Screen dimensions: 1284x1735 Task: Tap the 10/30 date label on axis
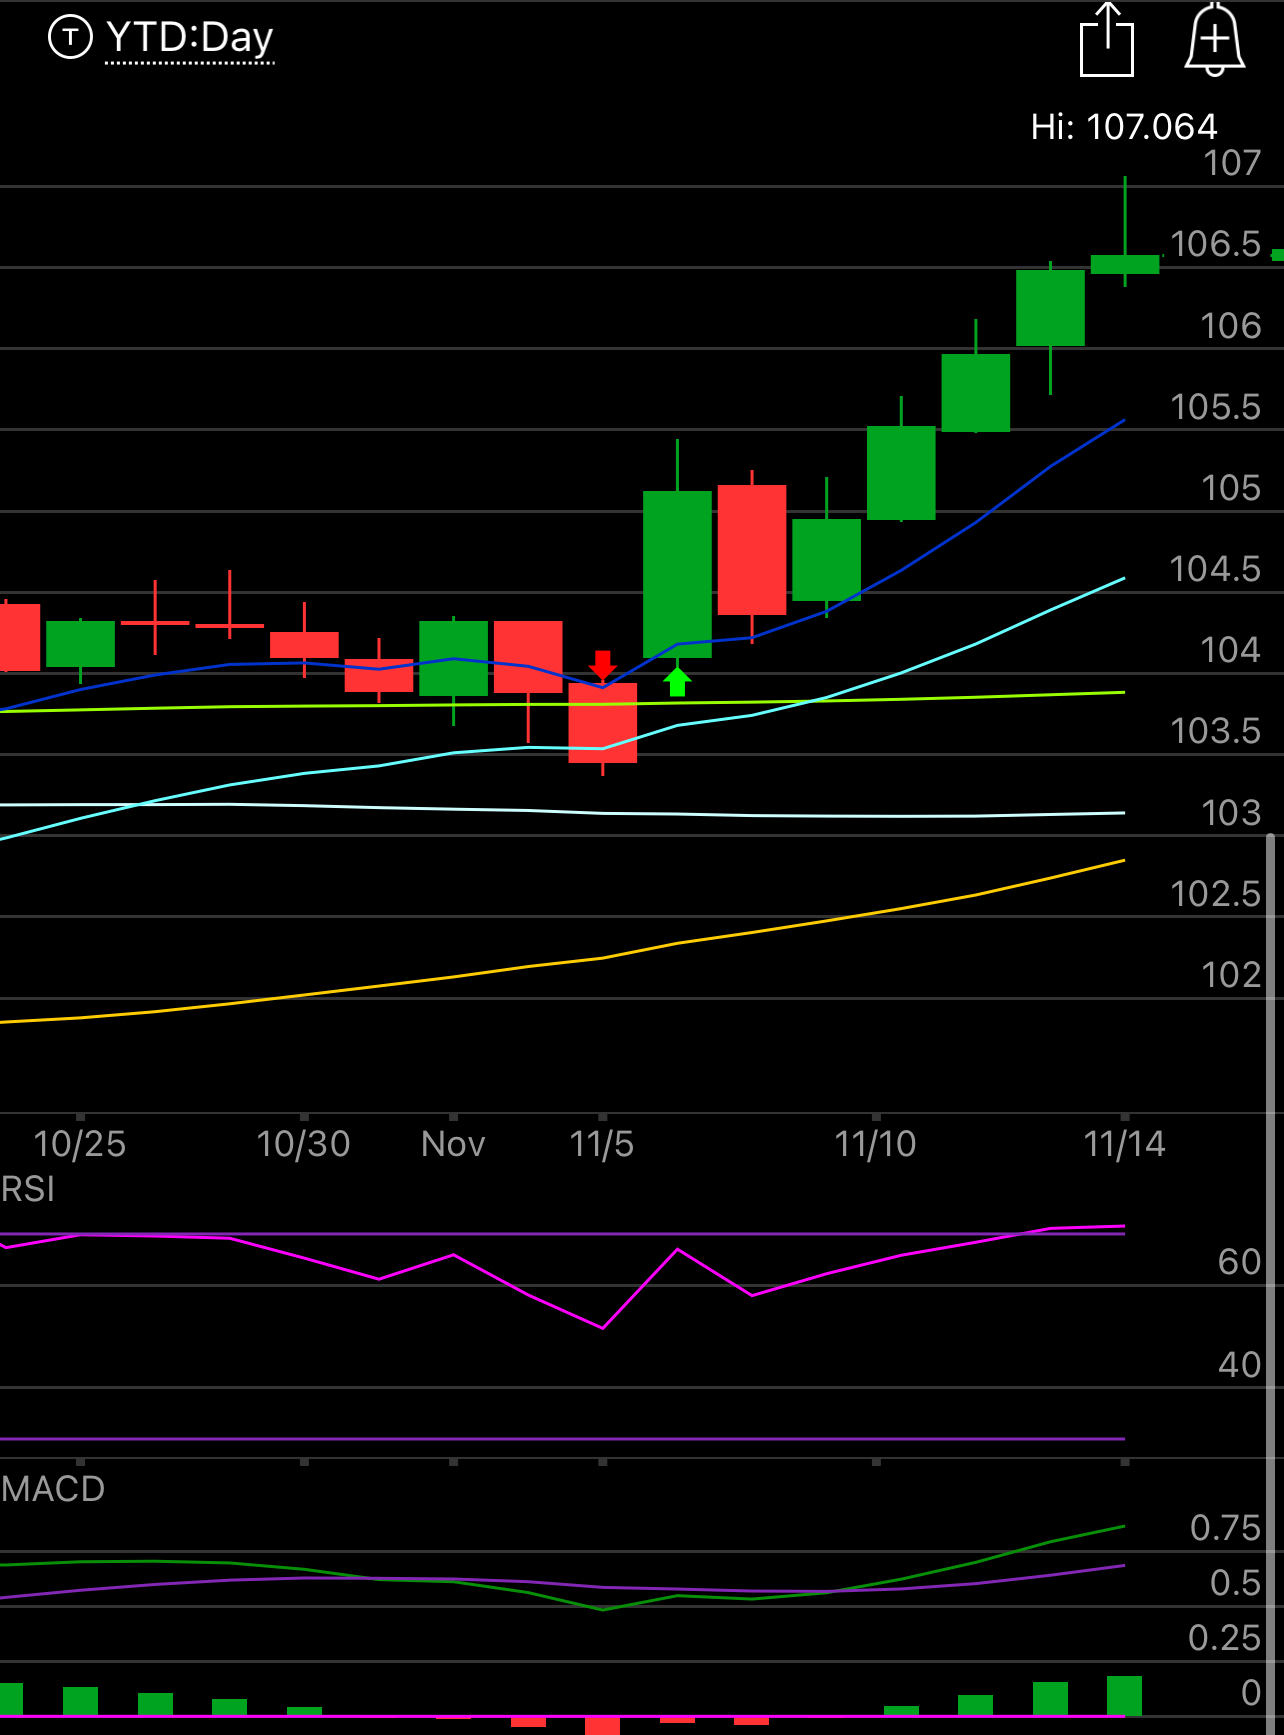pos(303,1144)
